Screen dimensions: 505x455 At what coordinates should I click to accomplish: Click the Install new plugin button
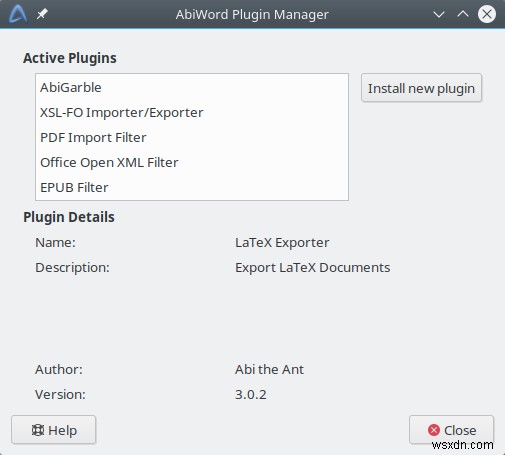click(x=421, y=88)
